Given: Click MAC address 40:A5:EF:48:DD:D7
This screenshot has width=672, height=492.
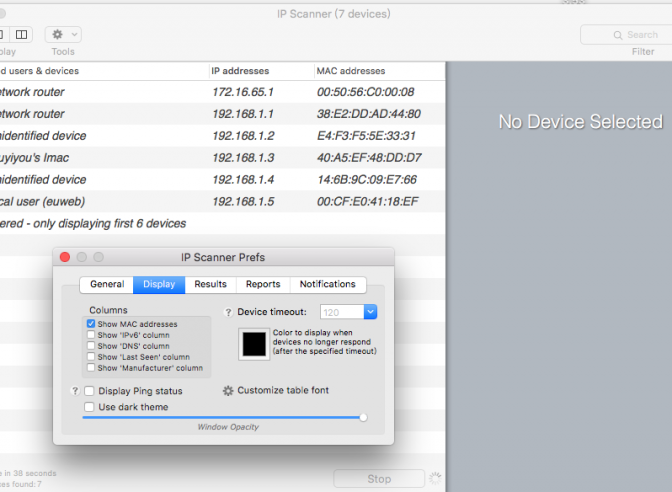Looking at the screenshot, I should (369, 158).
